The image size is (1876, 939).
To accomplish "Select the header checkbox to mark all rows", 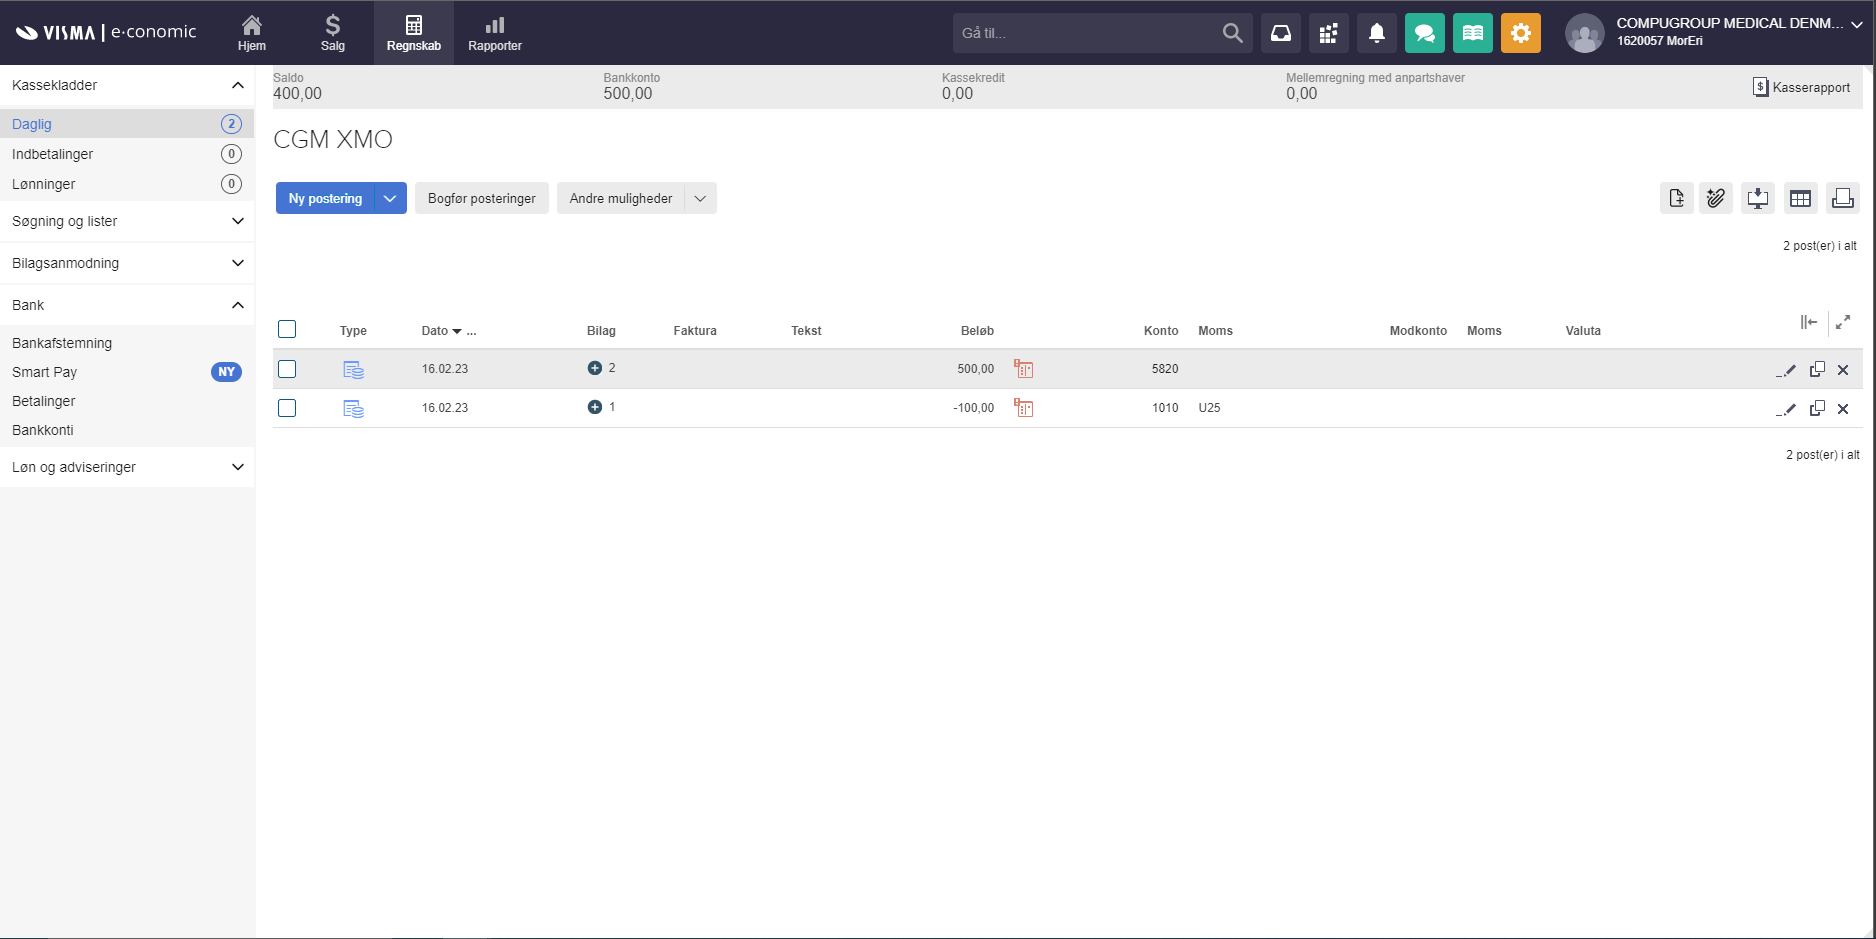I will point(287,328).
